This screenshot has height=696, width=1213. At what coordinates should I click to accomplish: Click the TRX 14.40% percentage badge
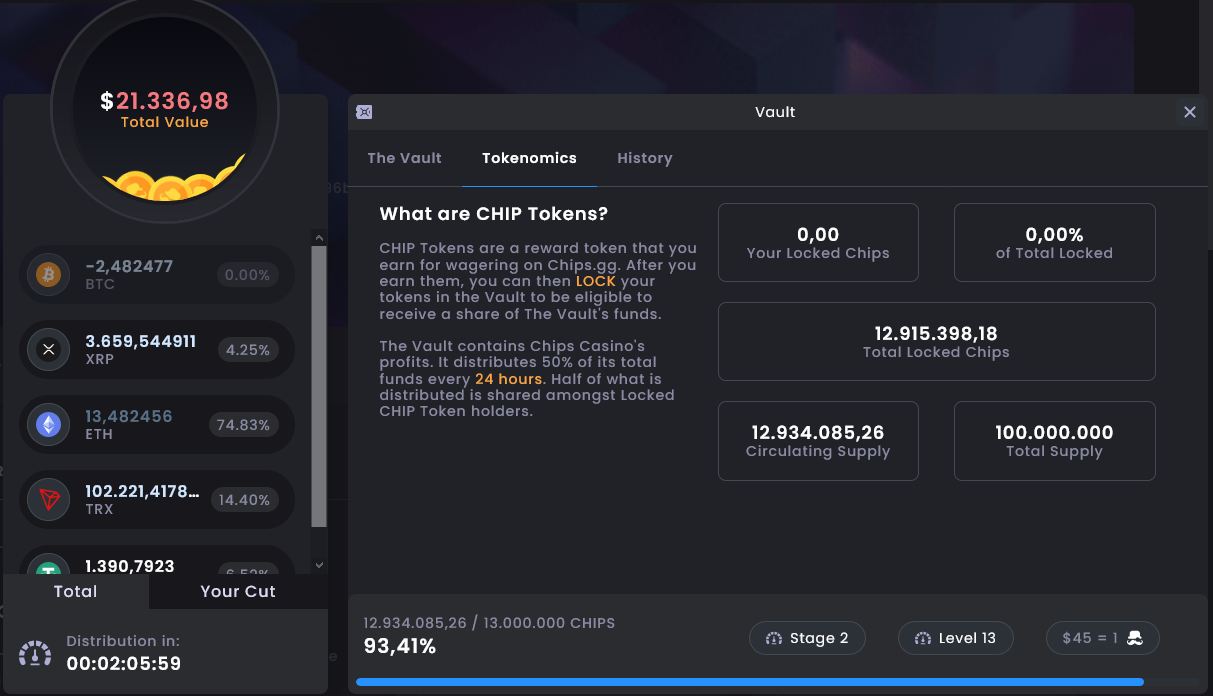[245, 500]
